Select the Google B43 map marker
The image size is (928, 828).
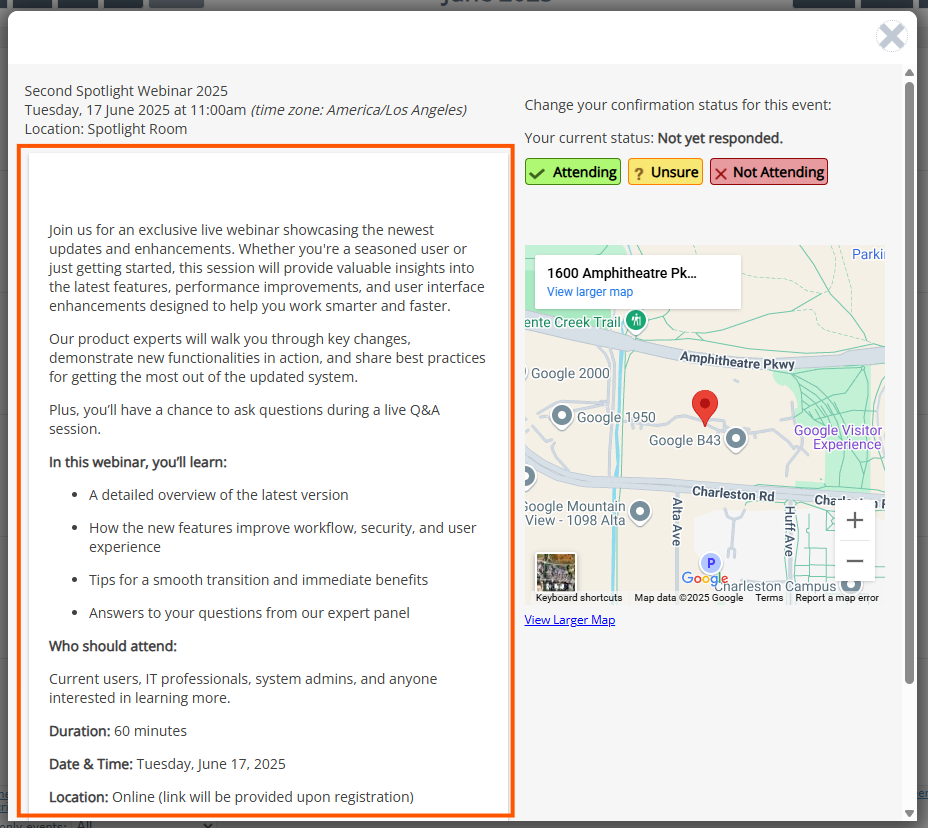pyautogui.click(x=737, y=438)
